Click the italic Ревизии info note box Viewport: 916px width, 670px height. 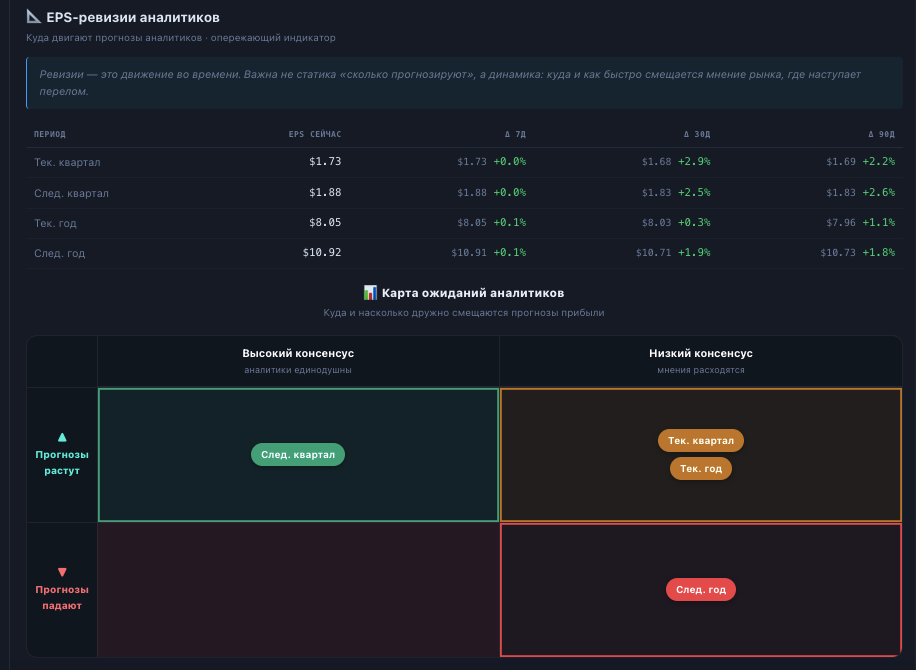(464, 83)
